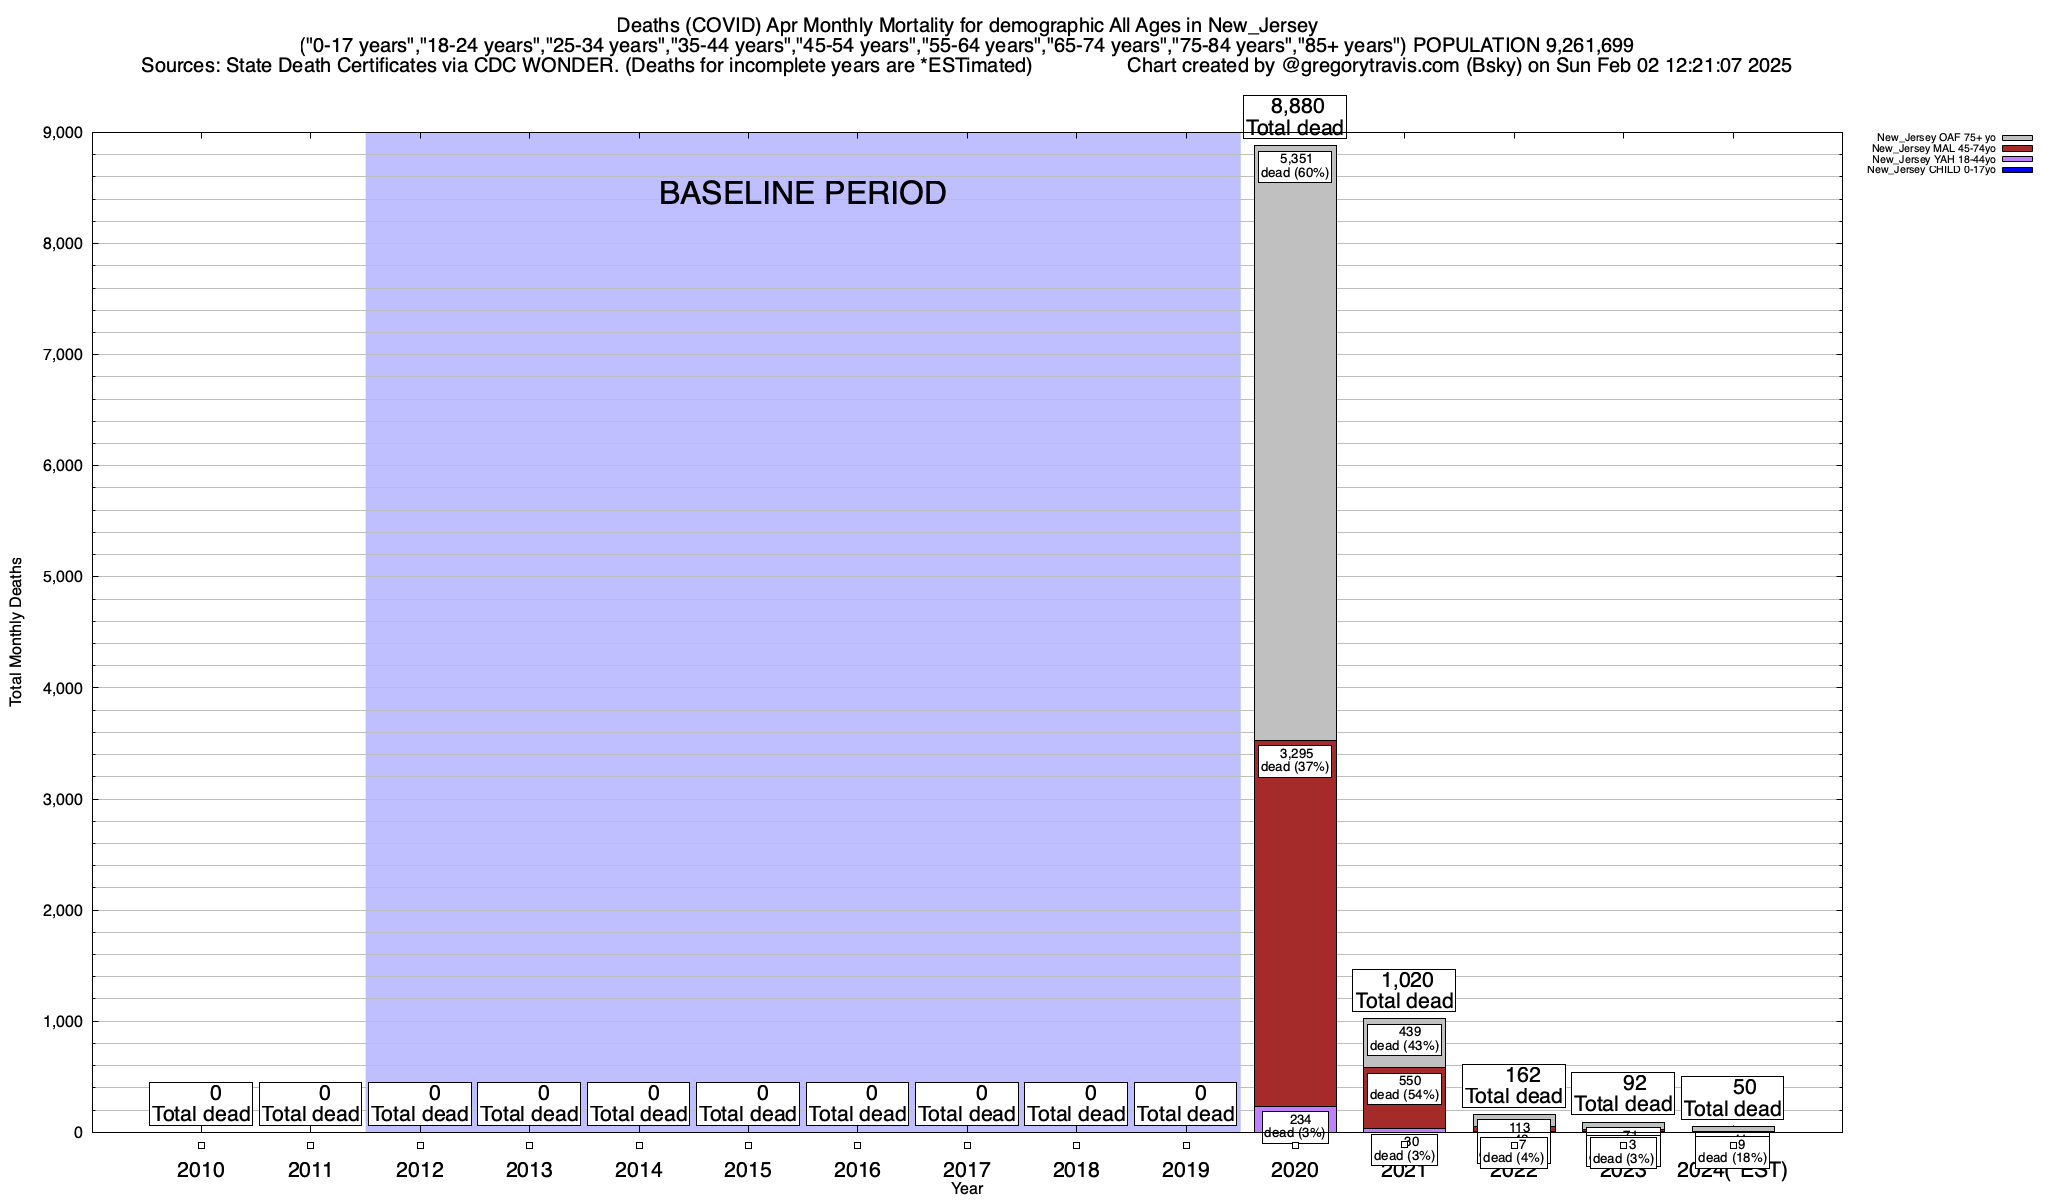2048x1200 pixels.
Task: Click the Total Monthly Deaths axis title
Action: pos(16,632)
